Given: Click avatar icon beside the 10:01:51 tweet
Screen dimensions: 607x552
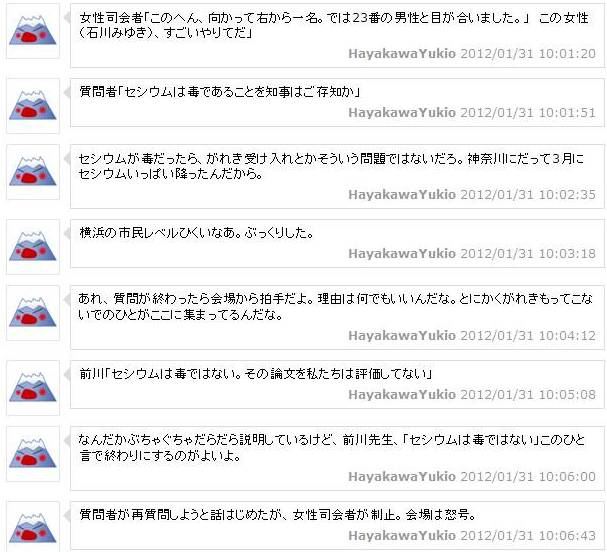Looking at the screenshot, I should (33, 106).
